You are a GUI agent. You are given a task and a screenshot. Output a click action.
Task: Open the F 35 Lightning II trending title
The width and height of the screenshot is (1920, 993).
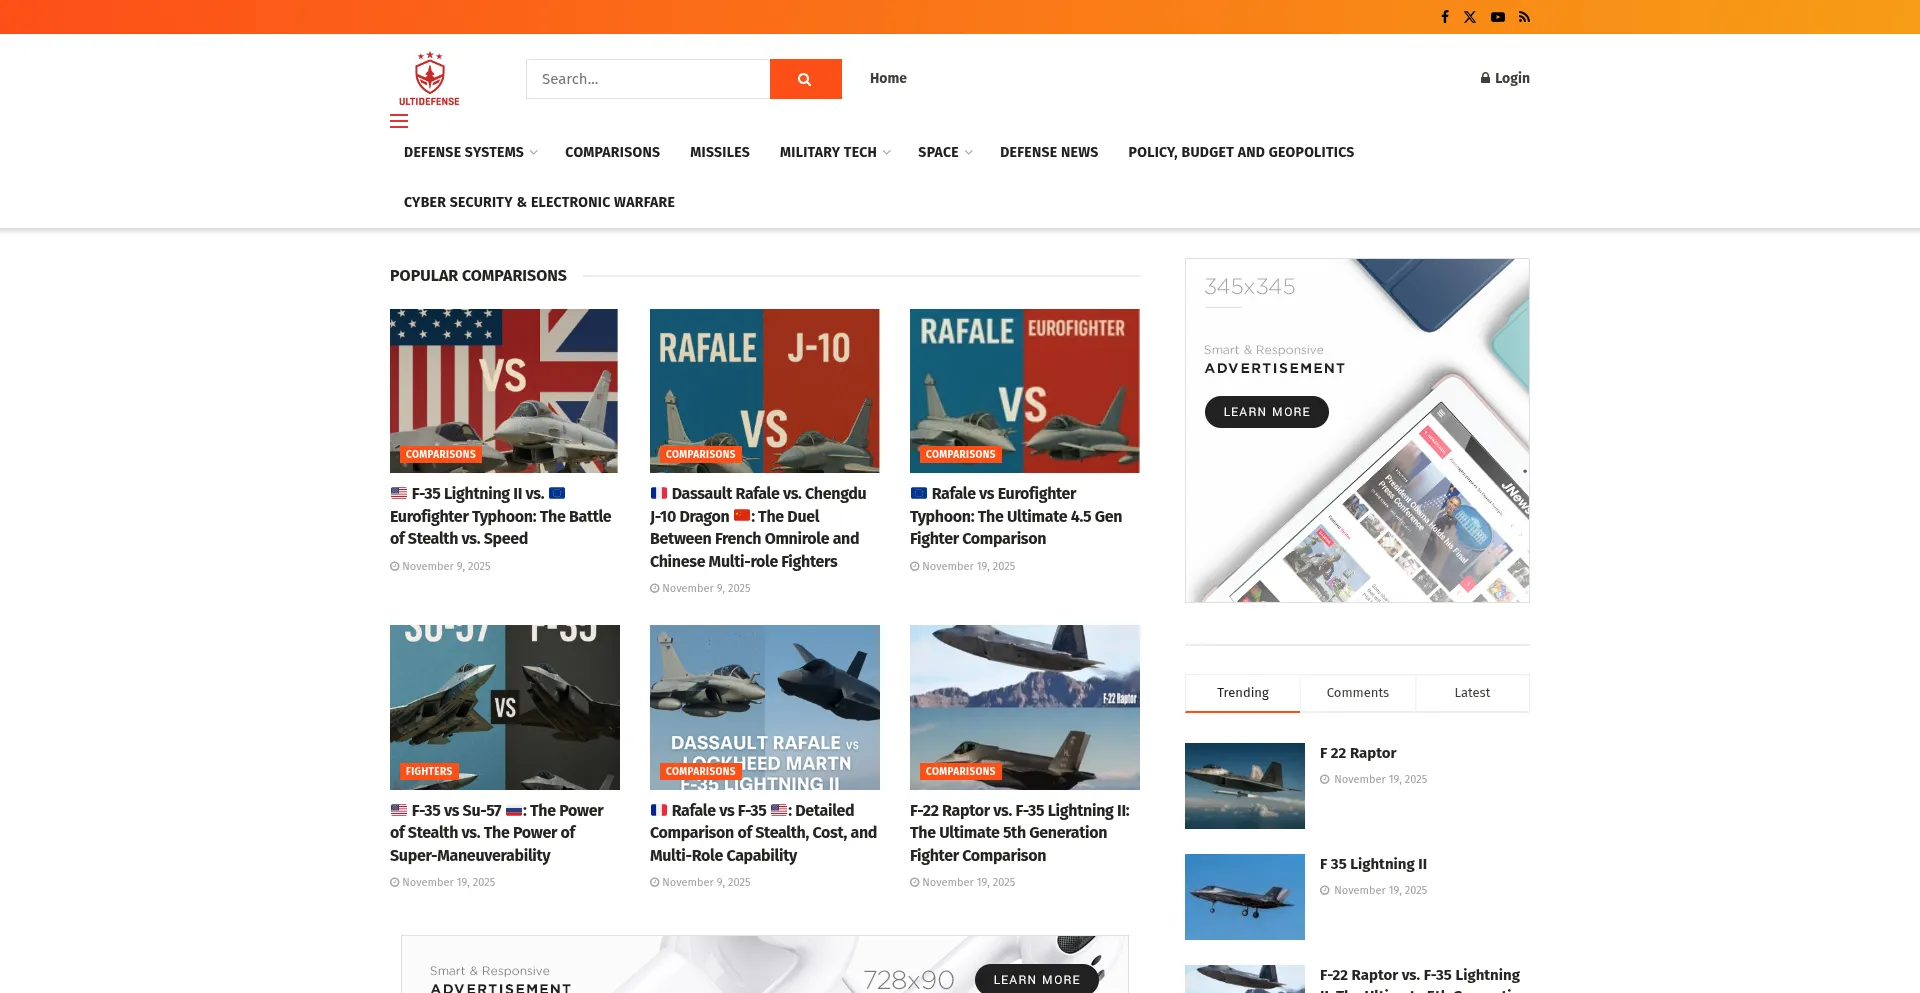[1373, 864]
